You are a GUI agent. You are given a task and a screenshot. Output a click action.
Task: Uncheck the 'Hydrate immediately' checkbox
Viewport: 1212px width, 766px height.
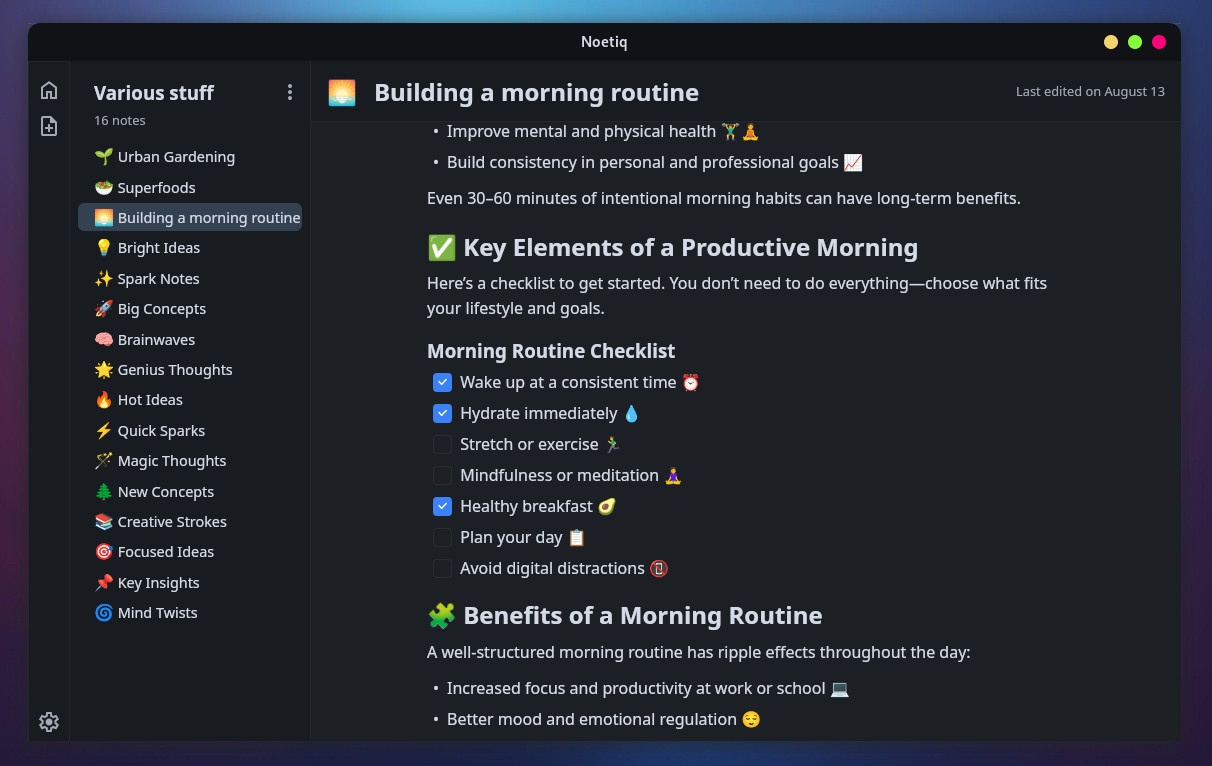pyautogui.click(x=442, y=413)
